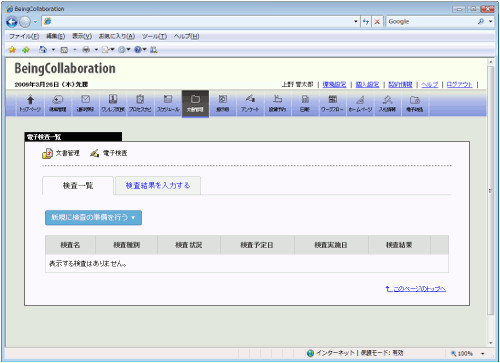The width and height of the screenshot is (500, 363).
Task: Click the 表示する検査はありません。 message
Action: point(88,264)
